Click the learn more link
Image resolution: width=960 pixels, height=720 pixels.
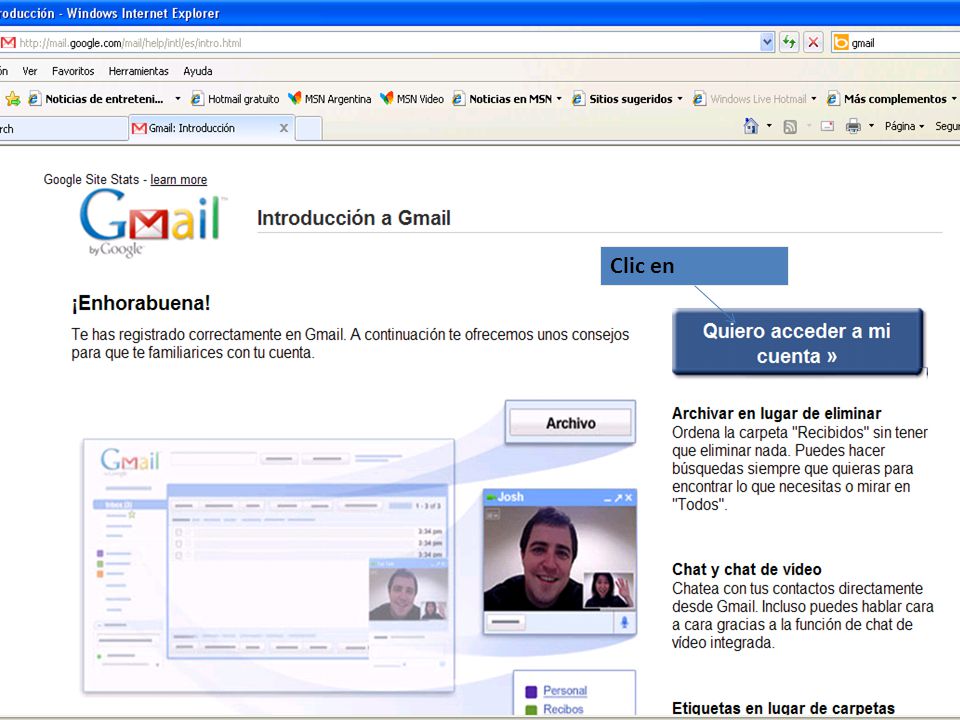coord(179,179)
